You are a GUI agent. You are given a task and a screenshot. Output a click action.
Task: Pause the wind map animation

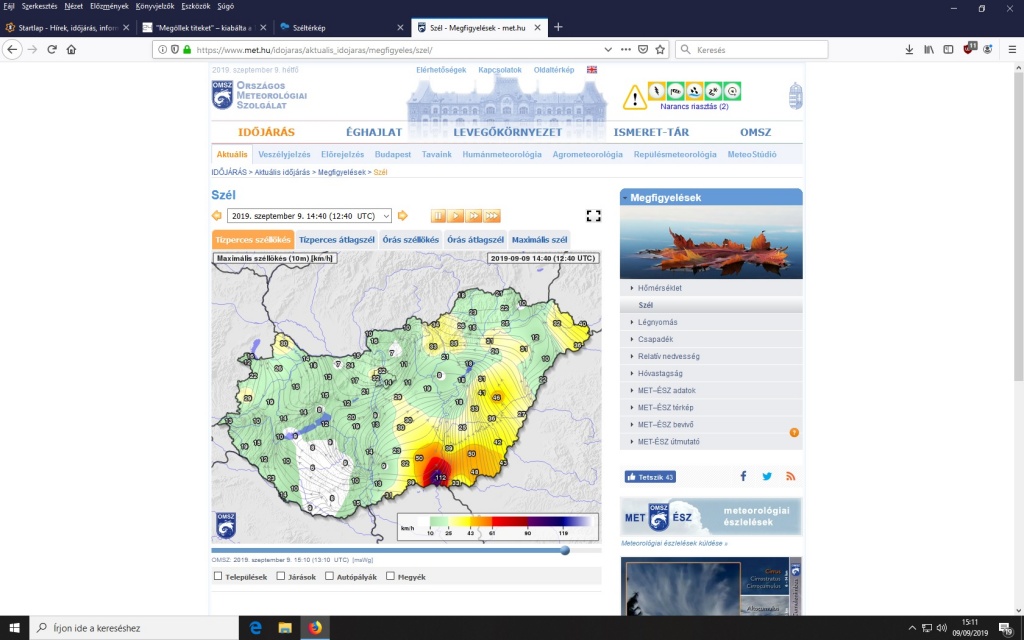click(438, 215)
